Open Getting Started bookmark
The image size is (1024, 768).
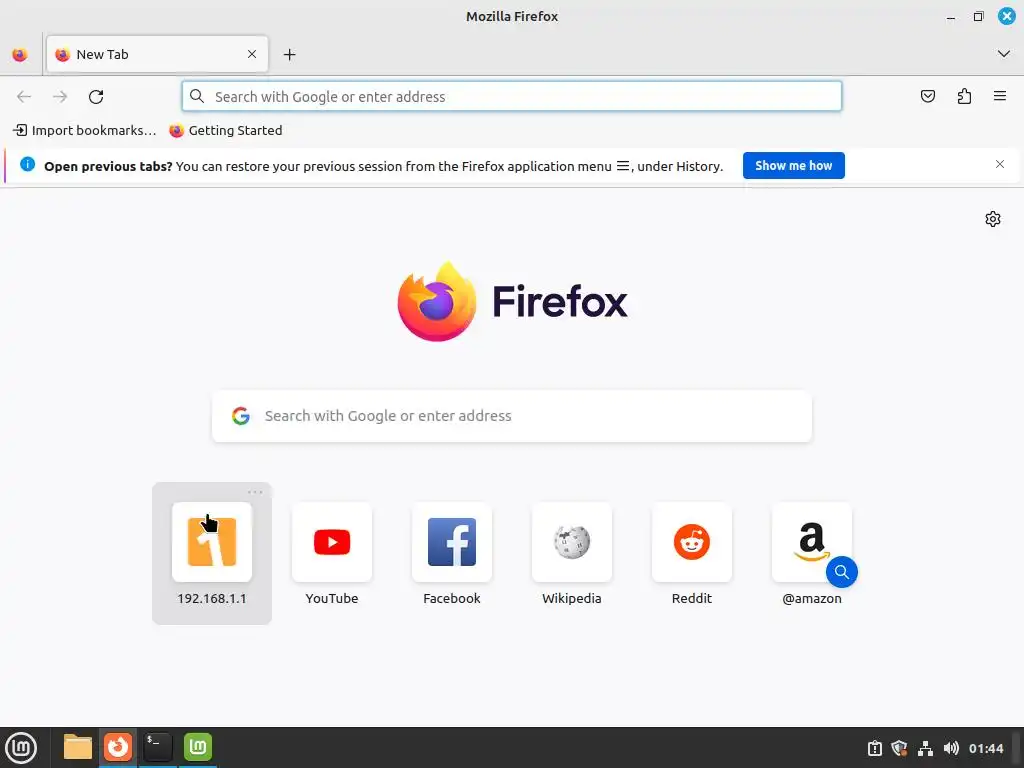click(226, 131)
